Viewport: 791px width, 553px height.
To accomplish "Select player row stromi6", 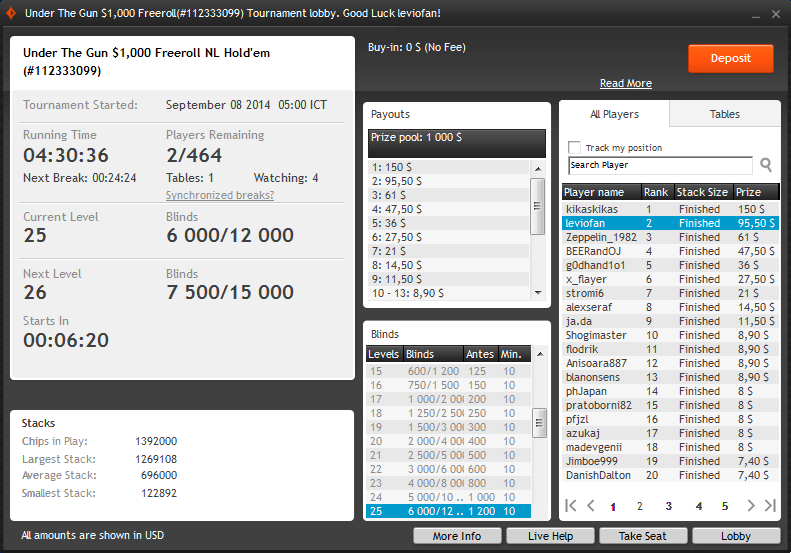I will [670, 293].
